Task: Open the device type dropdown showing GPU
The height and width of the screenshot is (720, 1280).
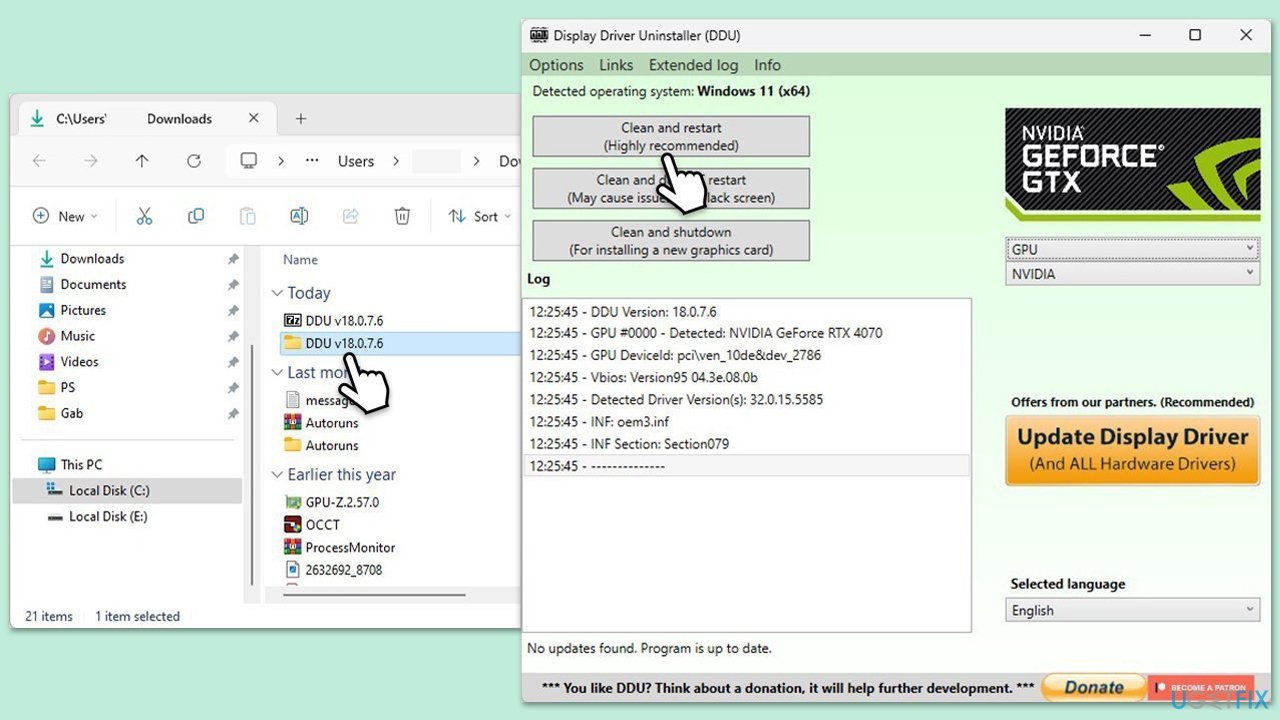Action: click(1131, 249)
